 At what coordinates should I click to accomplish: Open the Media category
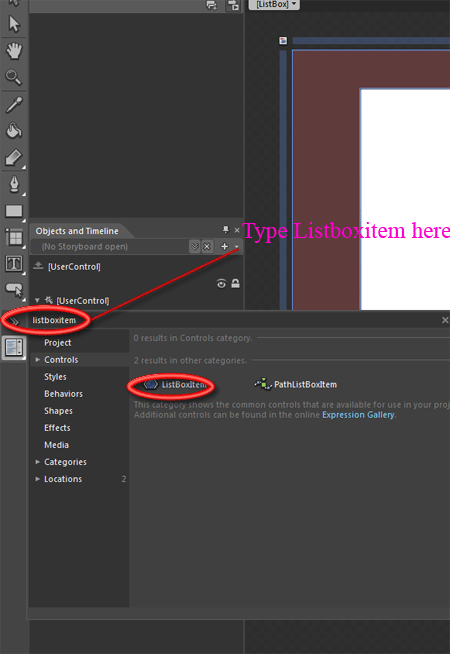(x=56, y=445)
